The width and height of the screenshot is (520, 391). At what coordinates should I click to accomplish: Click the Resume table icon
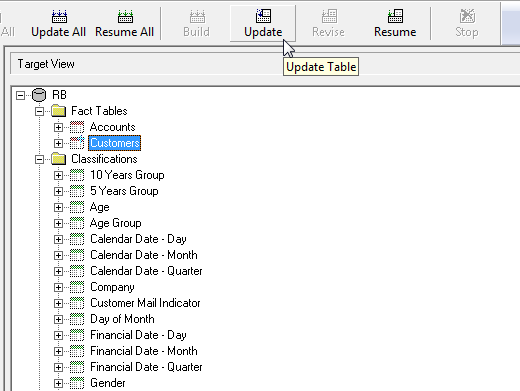pyautogui.click(x=395, y=16)
